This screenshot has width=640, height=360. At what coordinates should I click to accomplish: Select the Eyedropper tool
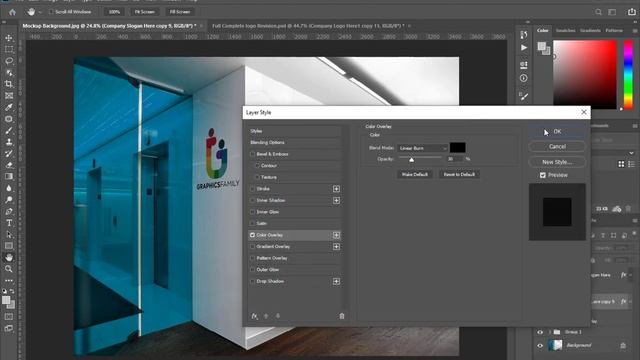tap(9, 107)
